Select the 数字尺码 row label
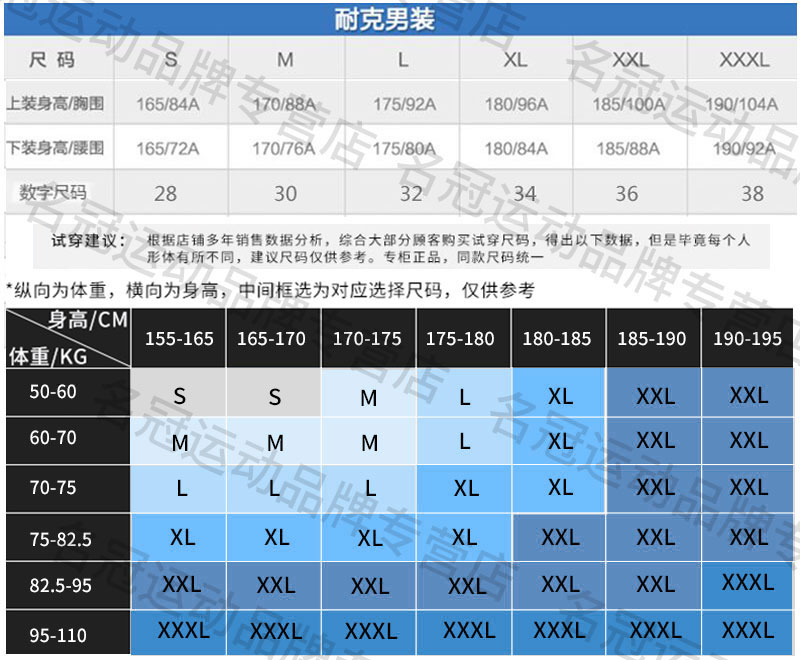The width and height of the screenshot is (800, 660). 53,193
